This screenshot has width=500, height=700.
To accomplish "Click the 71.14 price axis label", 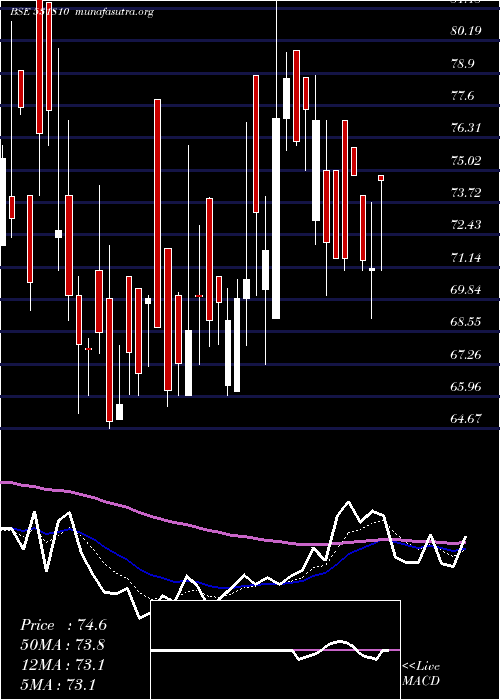I will [x=467, y=257].
